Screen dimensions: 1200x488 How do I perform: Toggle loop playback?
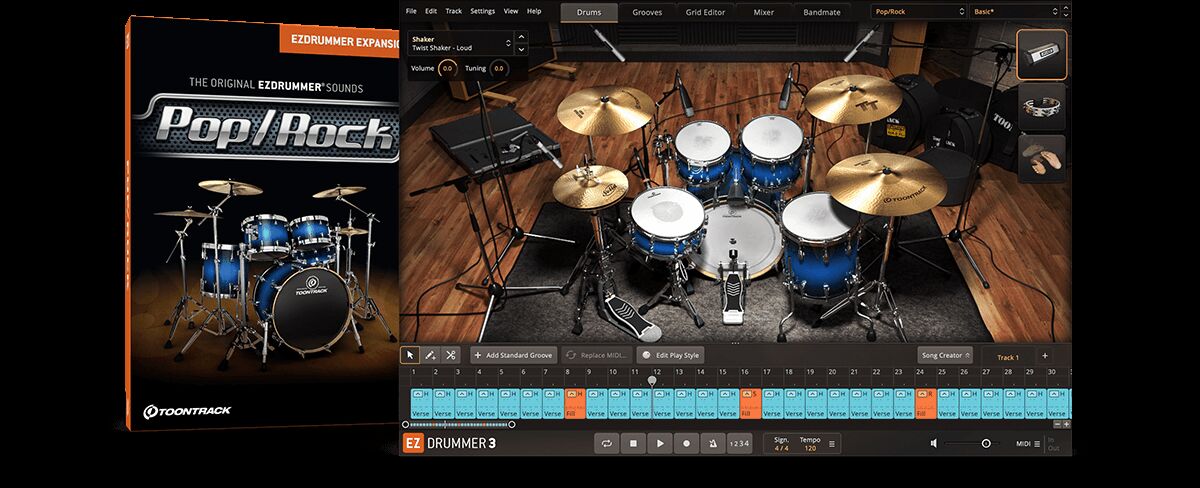coord(606,443)
